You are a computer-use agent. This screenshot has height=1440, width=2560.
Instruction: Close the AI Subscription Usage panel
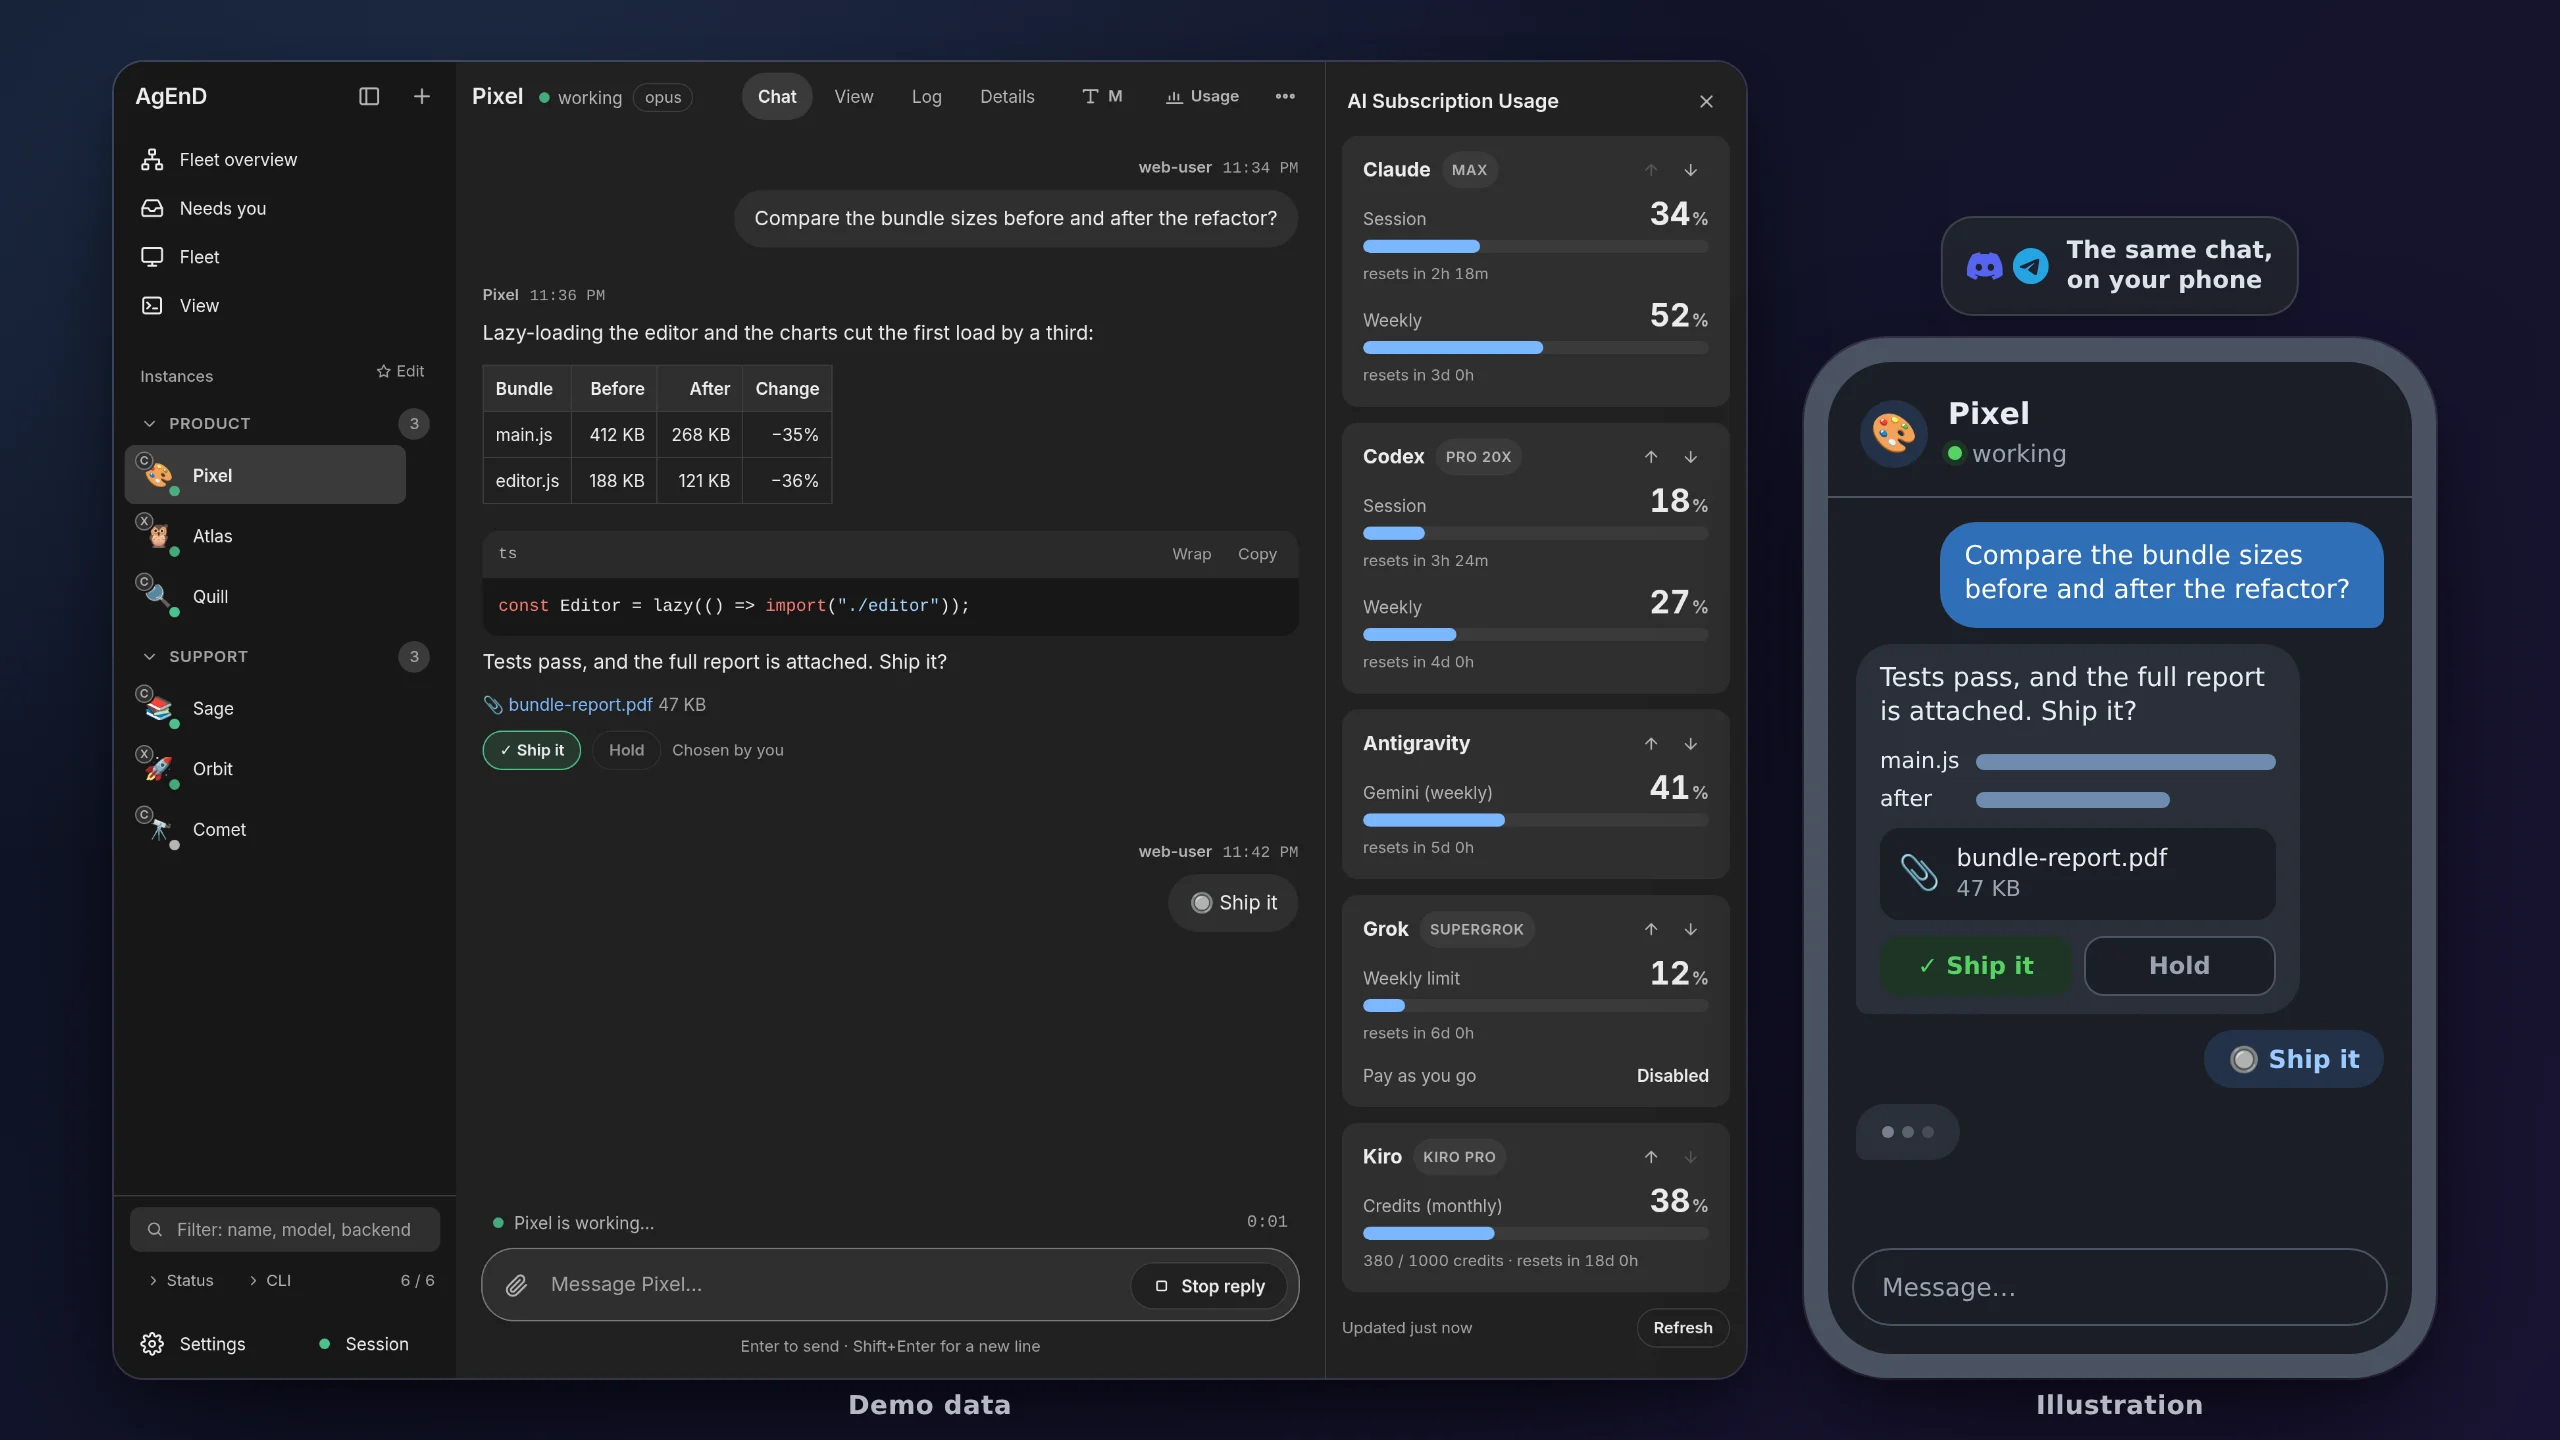[1706, 101]
